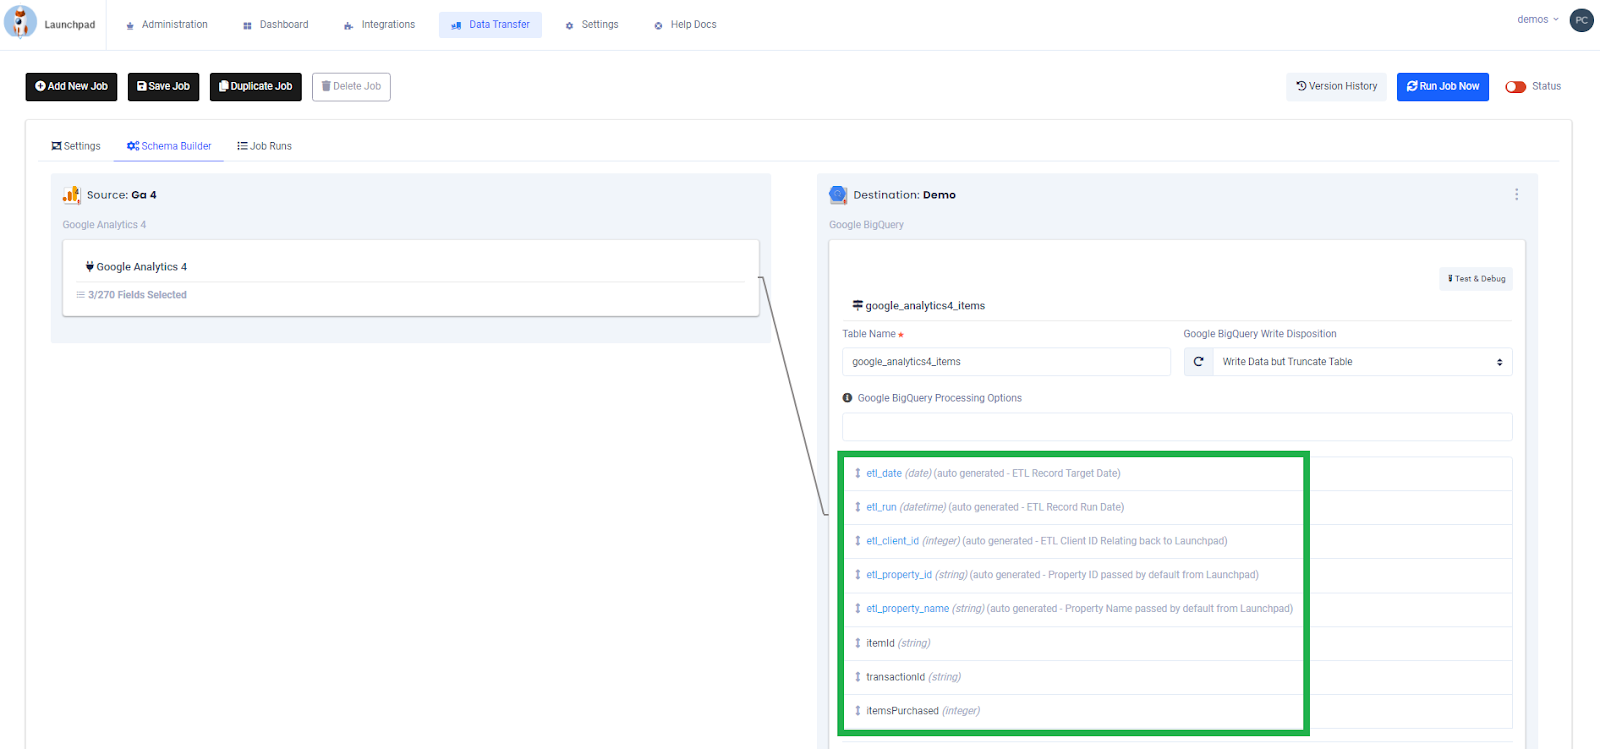1600x749 pixels.
Task: Select the etl_property_name field name
Action: [x=907, y=609]
